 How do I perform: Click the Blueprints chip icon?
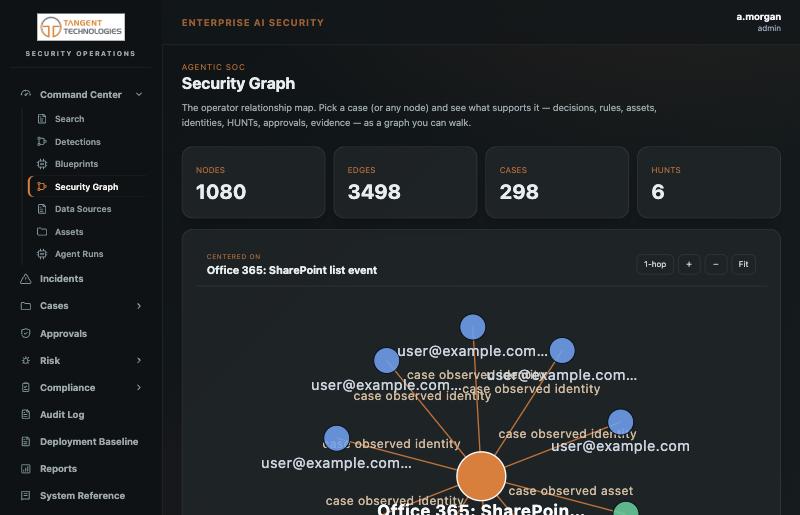[42, 164]
